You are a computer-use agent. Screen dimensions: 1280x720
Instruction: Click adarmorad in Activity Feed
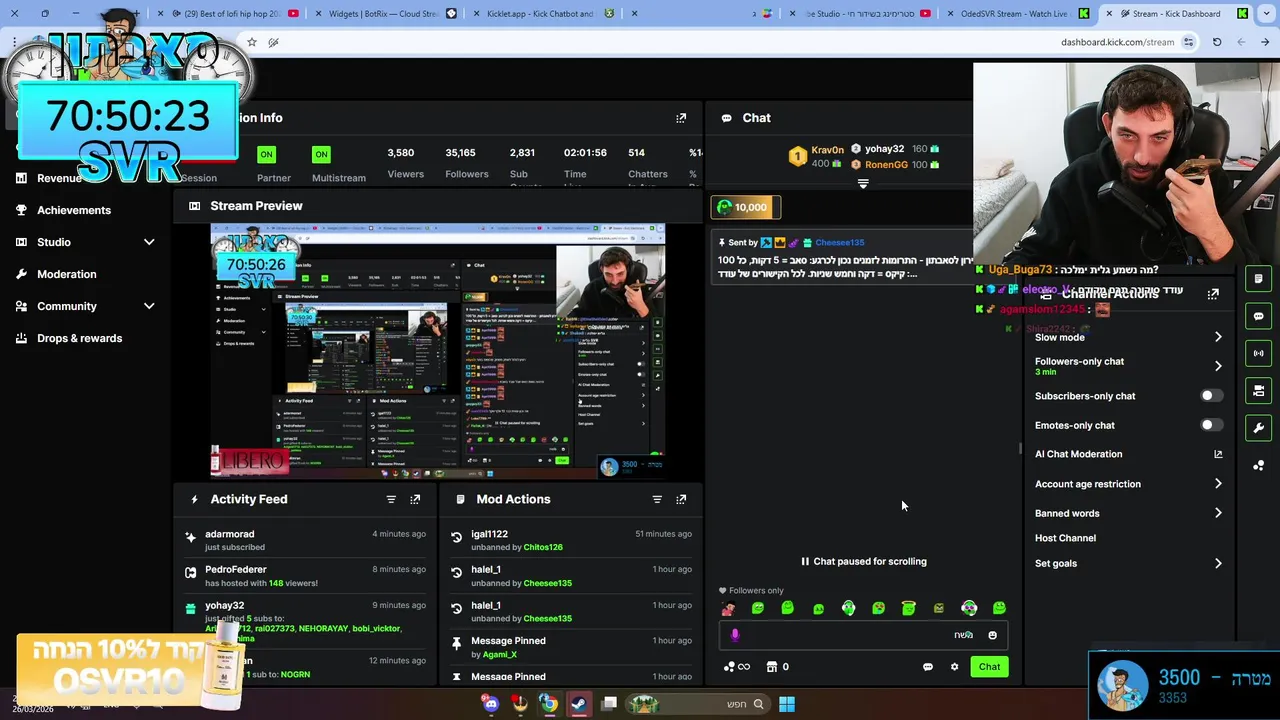(229, 534)
